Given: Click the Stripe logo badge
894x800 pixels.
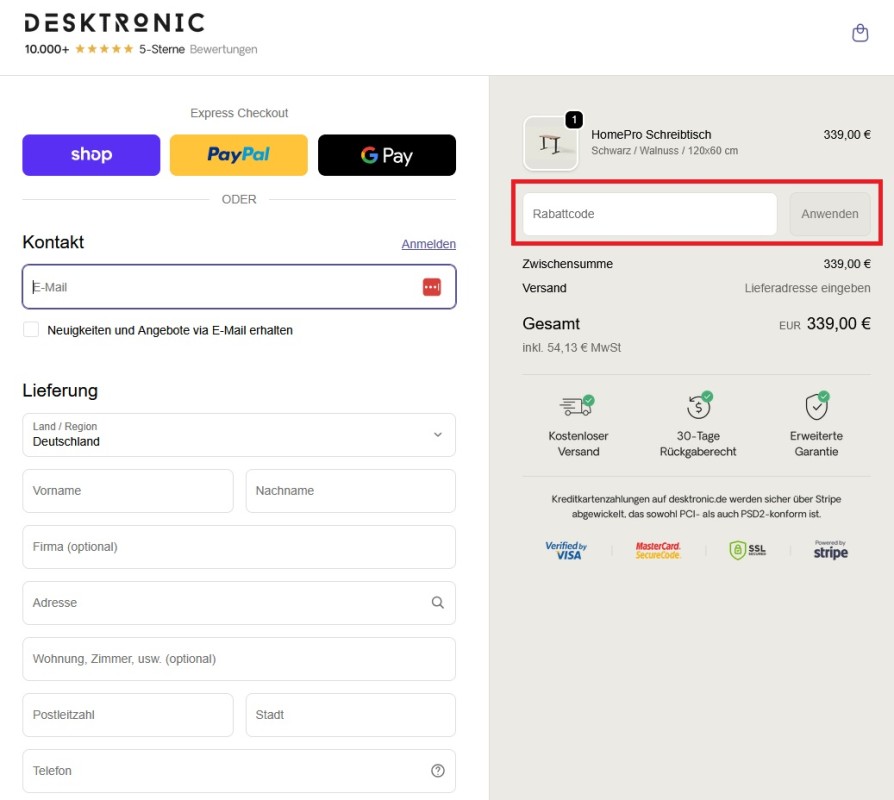Looking at the screenshot, I should pyautogui.click(x=830, y=550).
